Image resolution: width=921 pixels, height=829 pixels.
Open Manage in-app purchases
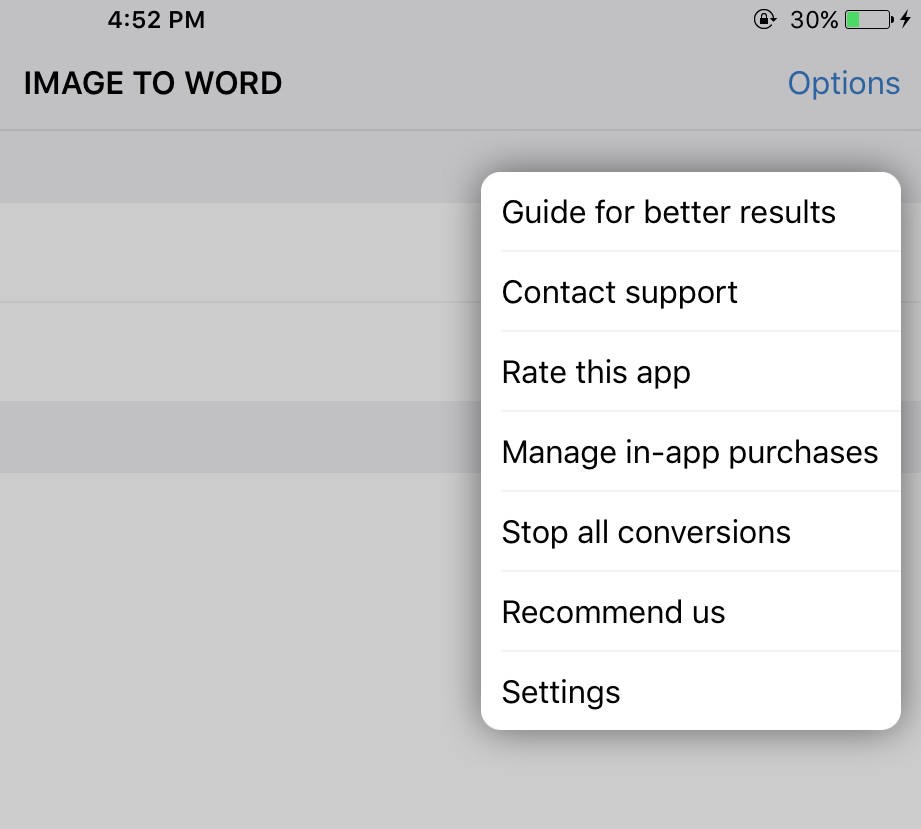click(689, 452)
